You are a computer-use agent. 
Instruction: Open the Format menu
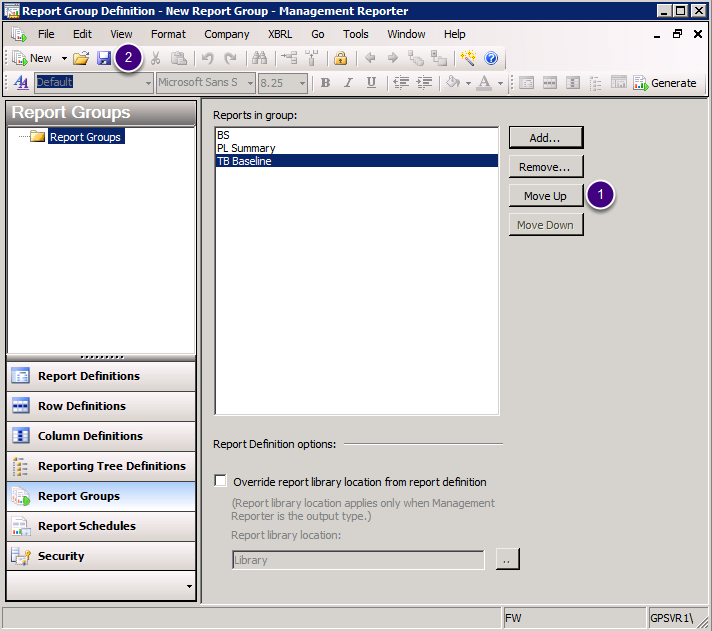[x=168, y=34]
